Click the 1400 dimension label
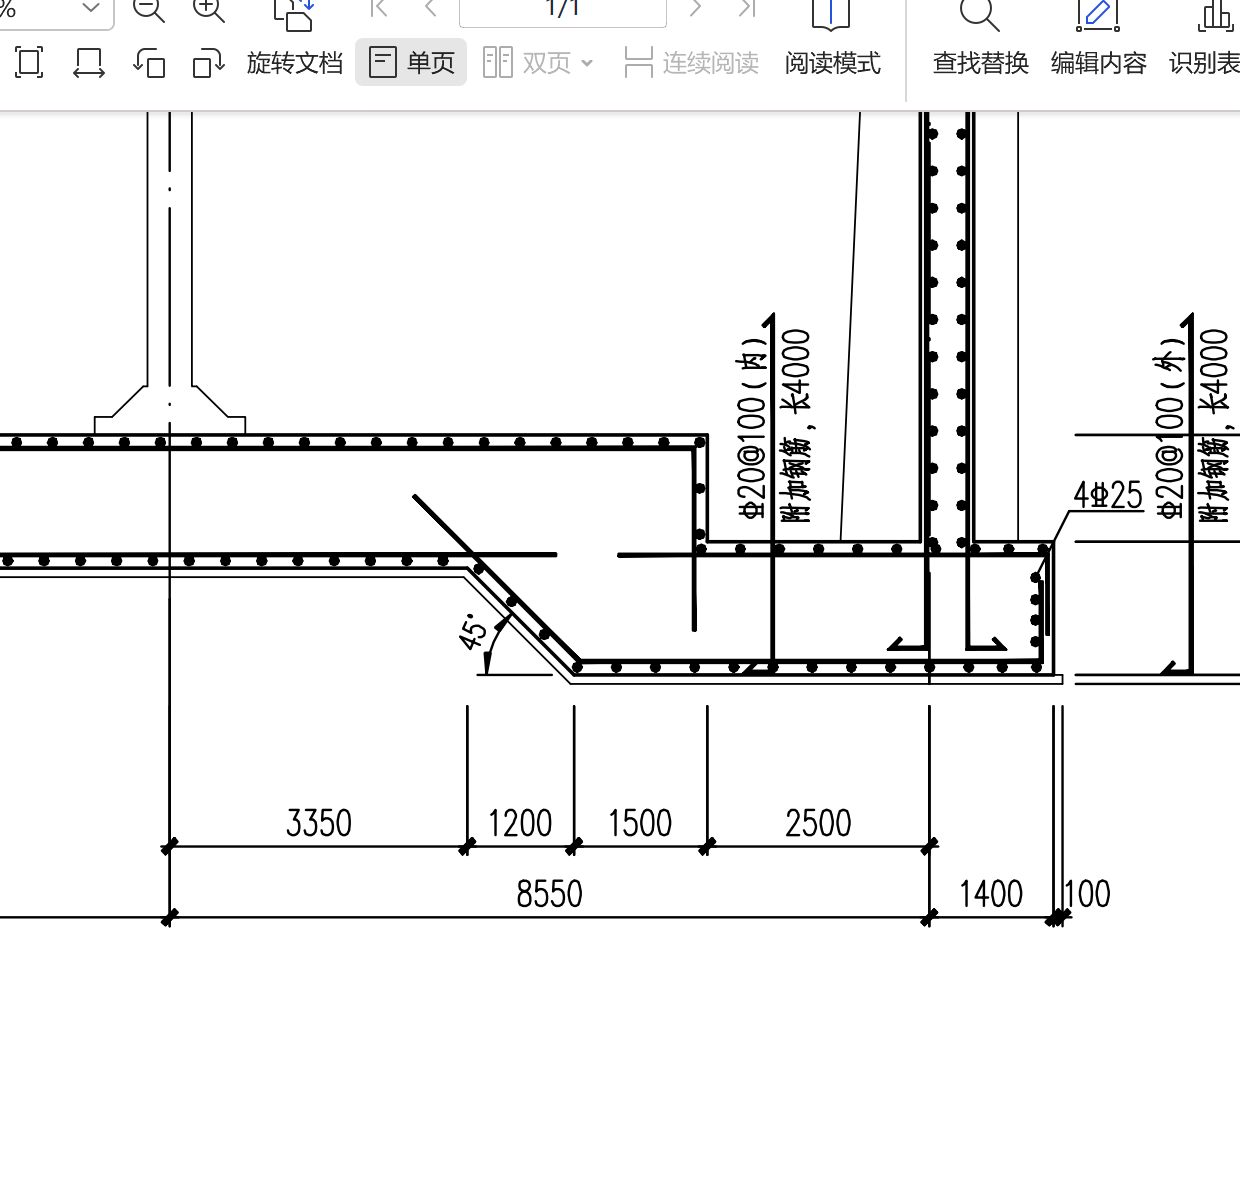The width and height of the screenshot is (1240, 1200). coord(991,894)
